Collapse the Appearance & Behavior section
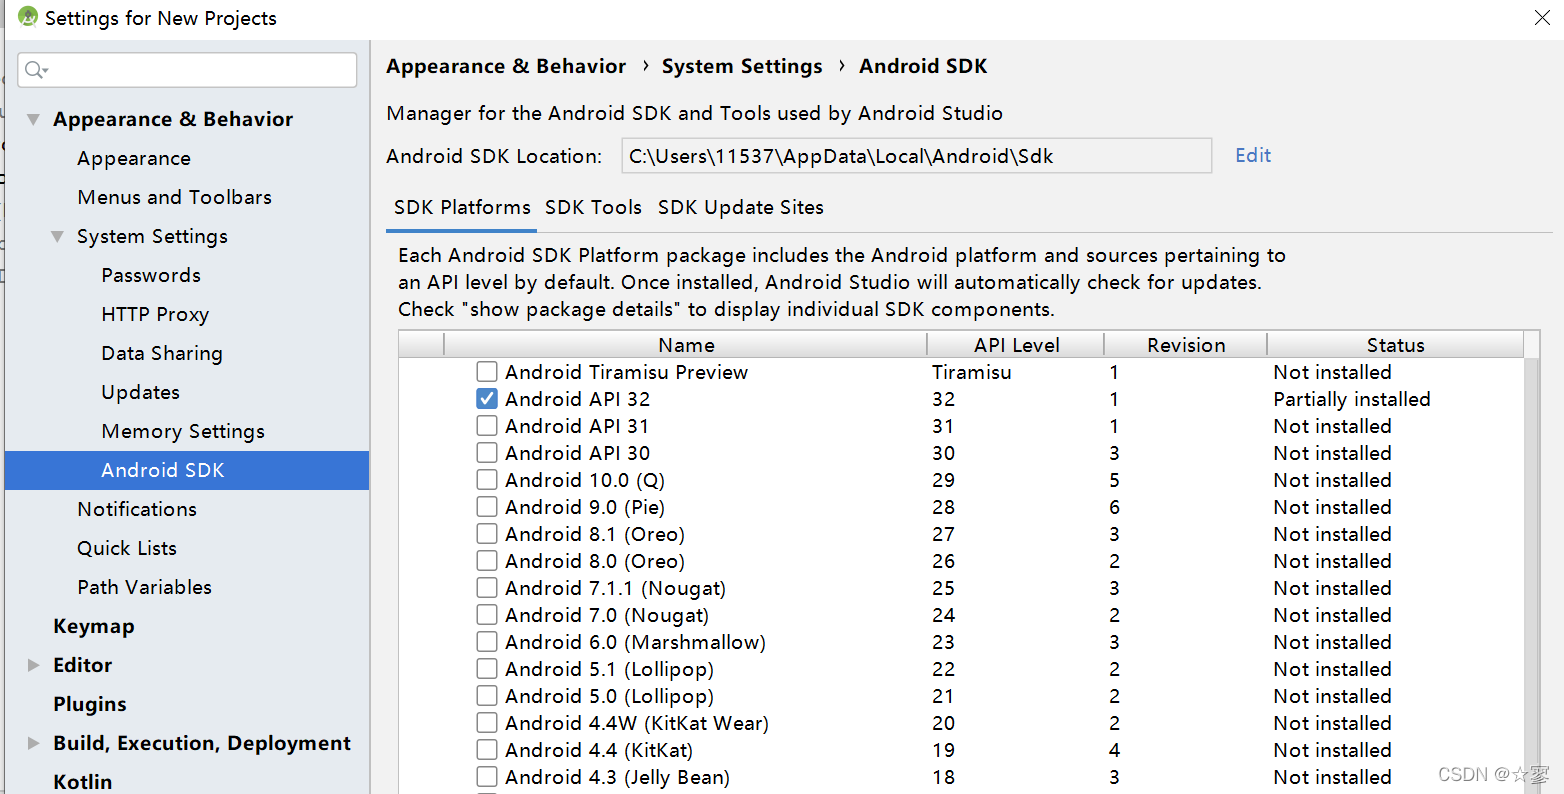1564x794 pixels. tap(33, 118)
